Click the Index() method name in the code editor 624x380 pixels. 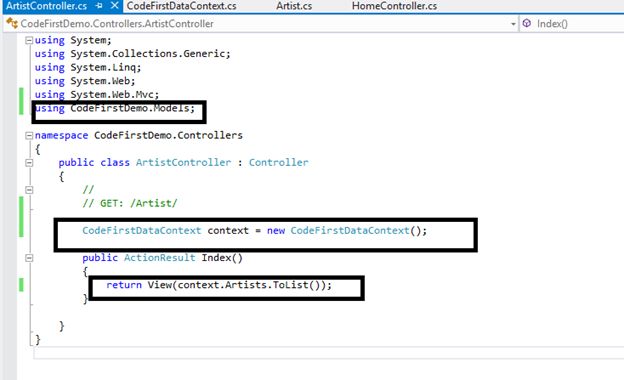pos(222,257)
